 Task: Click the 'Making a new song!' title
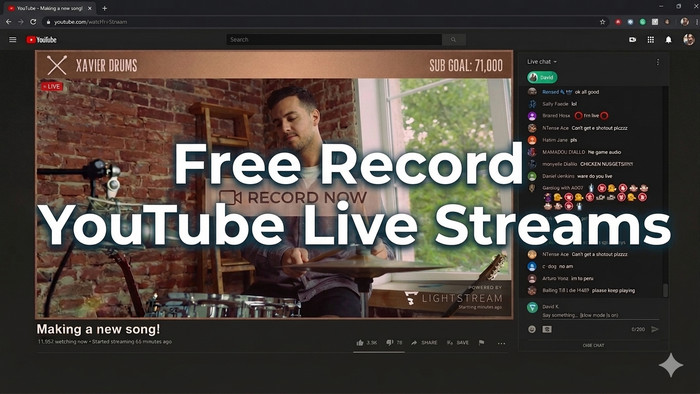(98, 329)
